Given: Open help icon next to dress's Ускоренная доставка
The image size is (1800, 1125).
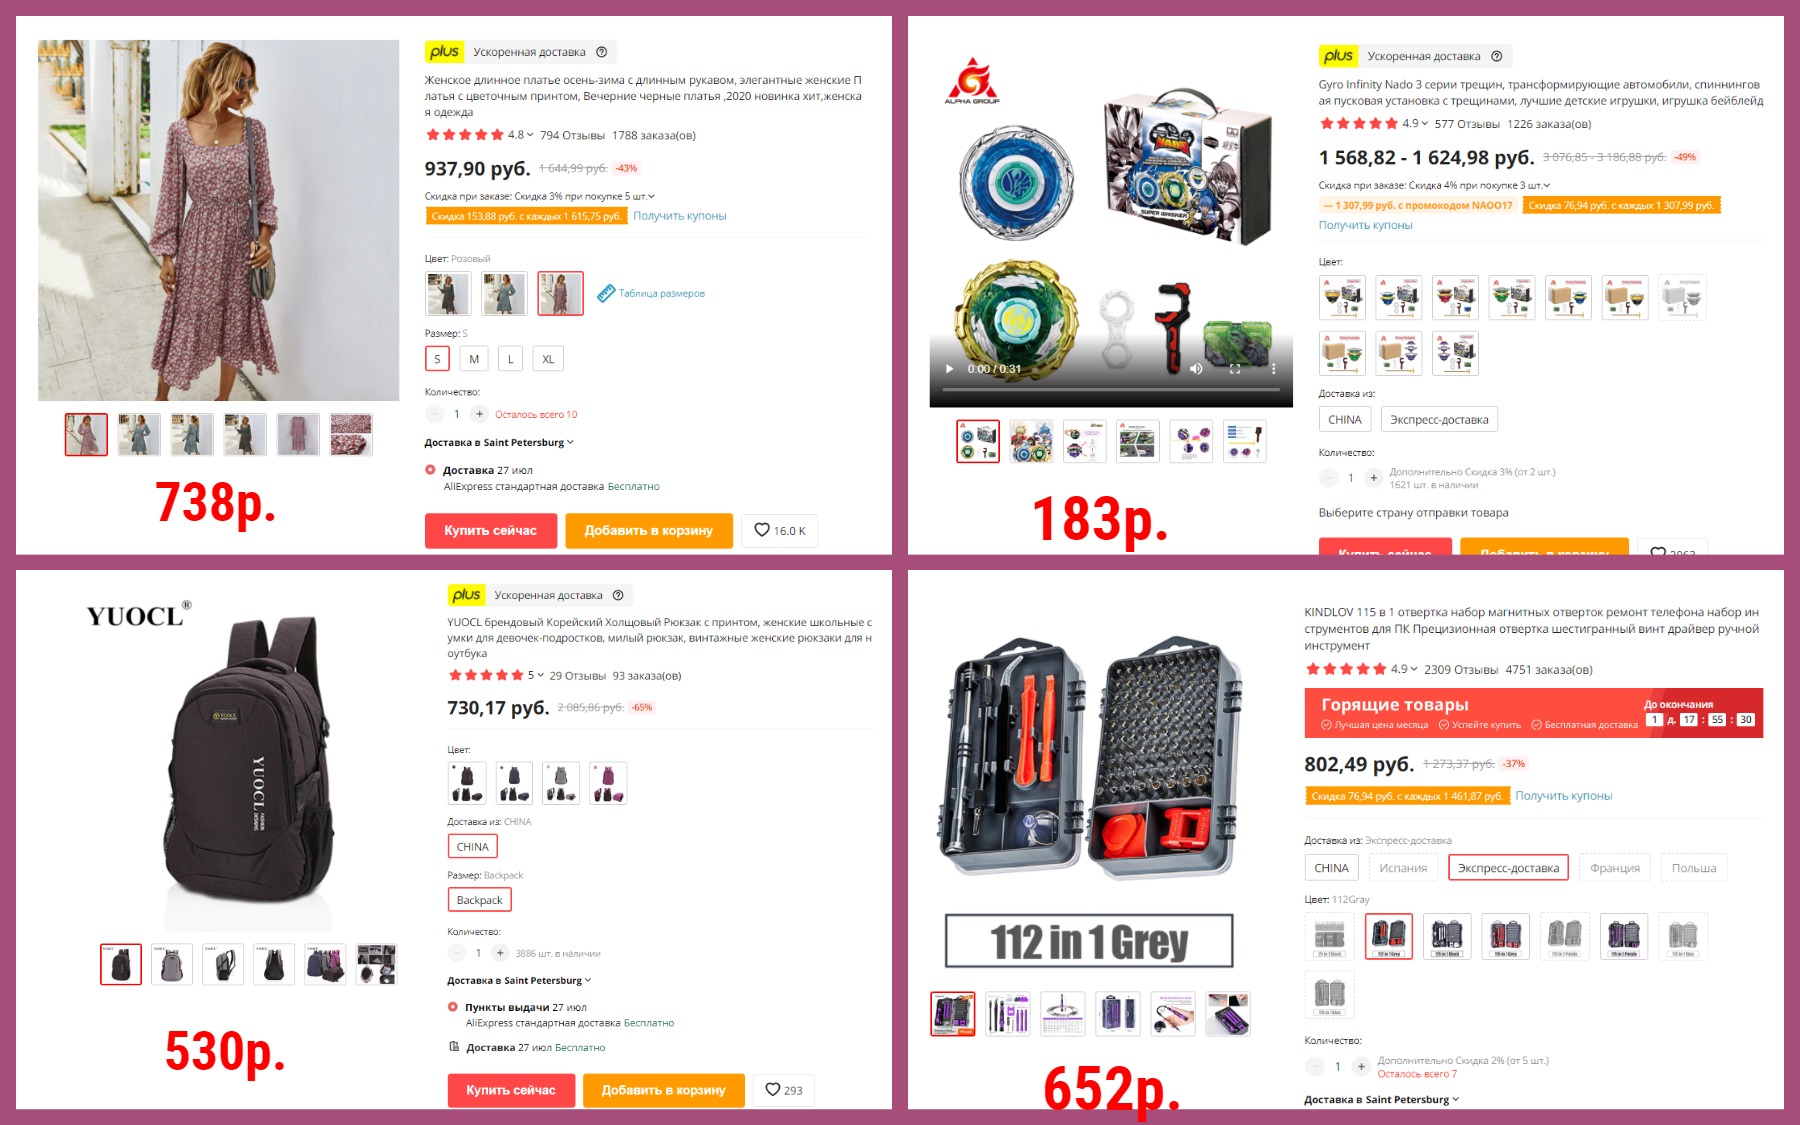Looking at the screenshot, I should tap(601, 52).
